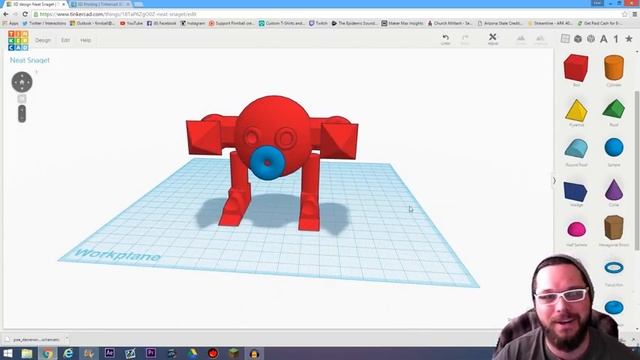This screenshot has width=640, height=360.
Task: Open Internet Explorer from taskbar
Action: click(68, 353)
